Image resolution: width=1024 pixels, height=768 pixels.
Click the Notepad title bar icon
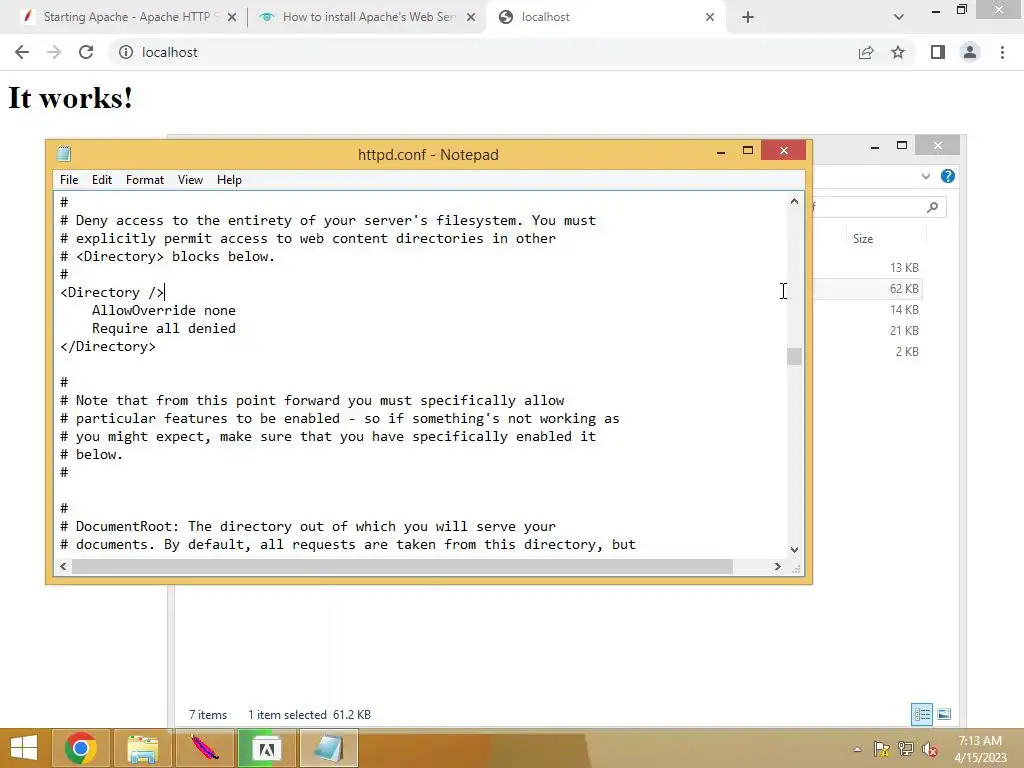[x=64, y=154]
